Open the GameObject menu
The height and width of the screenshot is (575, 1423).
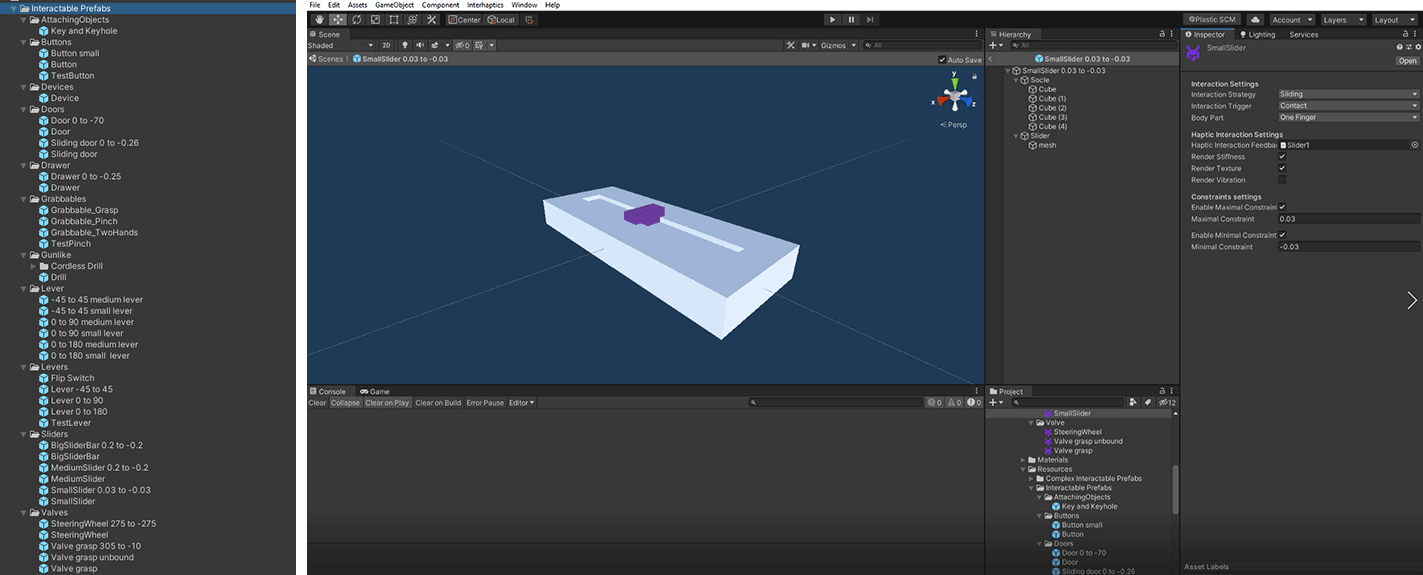point(394,5)
